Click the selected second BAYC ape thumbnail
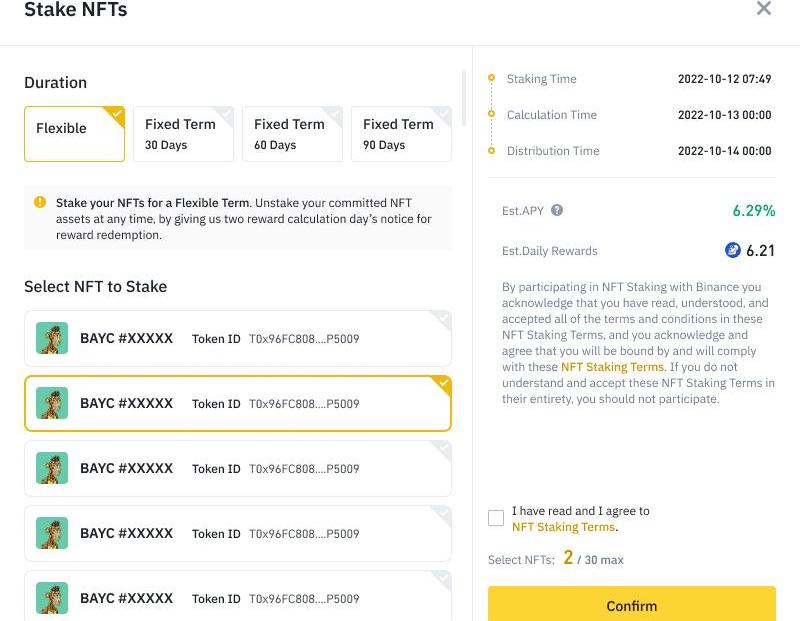800x621 pixels. coord(52,403)
